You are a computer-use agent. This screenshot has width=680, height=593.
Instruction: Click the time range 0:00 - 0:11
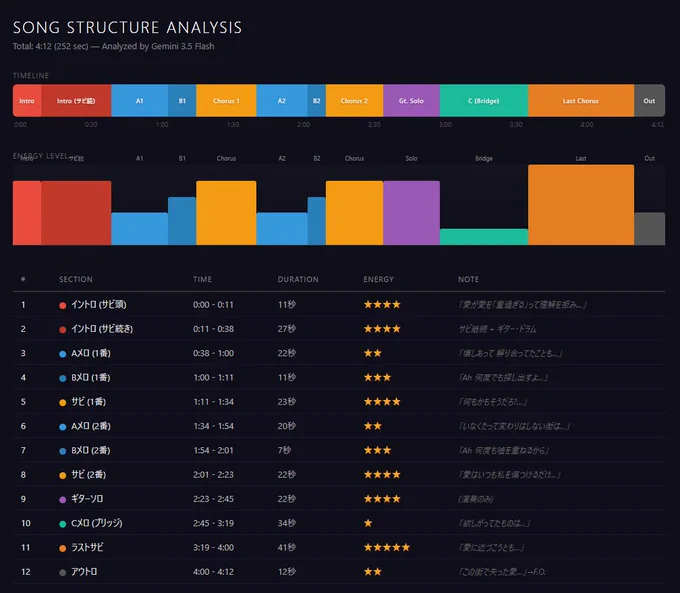[213, 305]
